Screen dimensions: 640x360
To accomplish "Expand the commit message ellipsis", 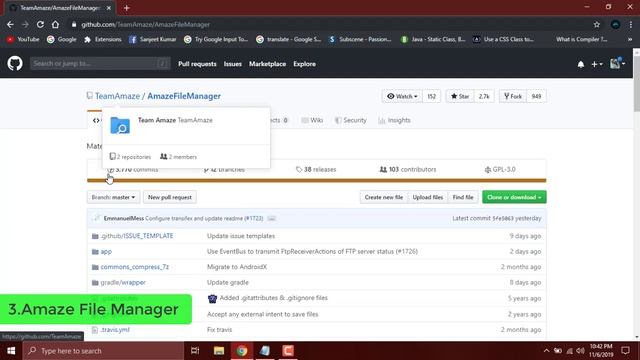I will (x=271, y=219).
